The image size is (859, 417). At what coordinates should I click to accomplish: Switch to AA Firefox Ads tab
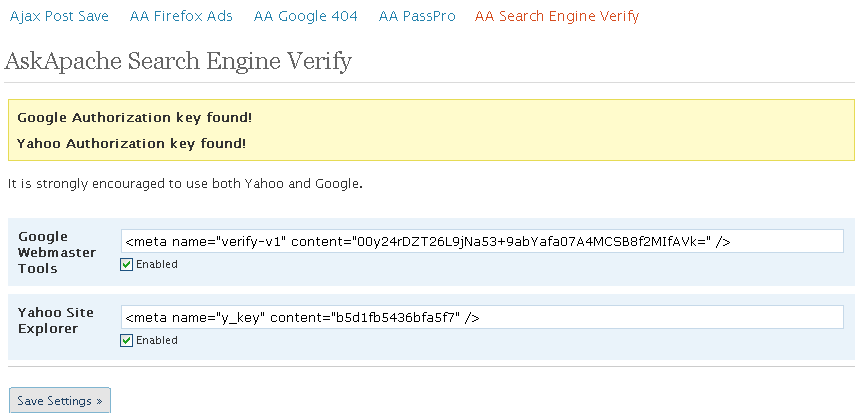point(181,16)
